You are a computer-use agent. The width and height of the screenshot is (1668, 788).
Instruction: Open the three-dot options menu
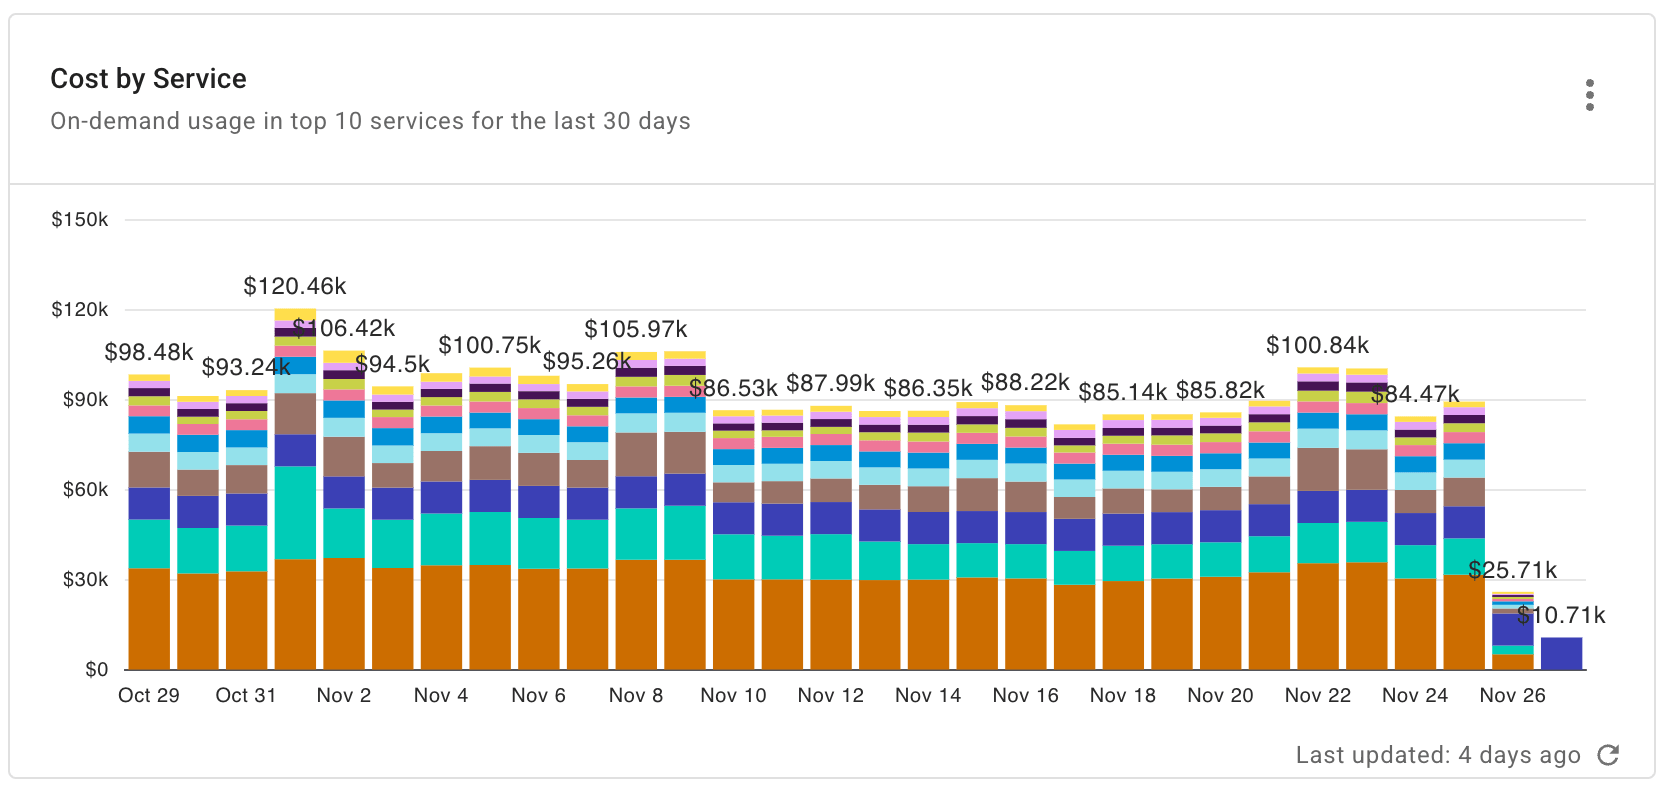pyautogui.click(x=1589, y=96)
